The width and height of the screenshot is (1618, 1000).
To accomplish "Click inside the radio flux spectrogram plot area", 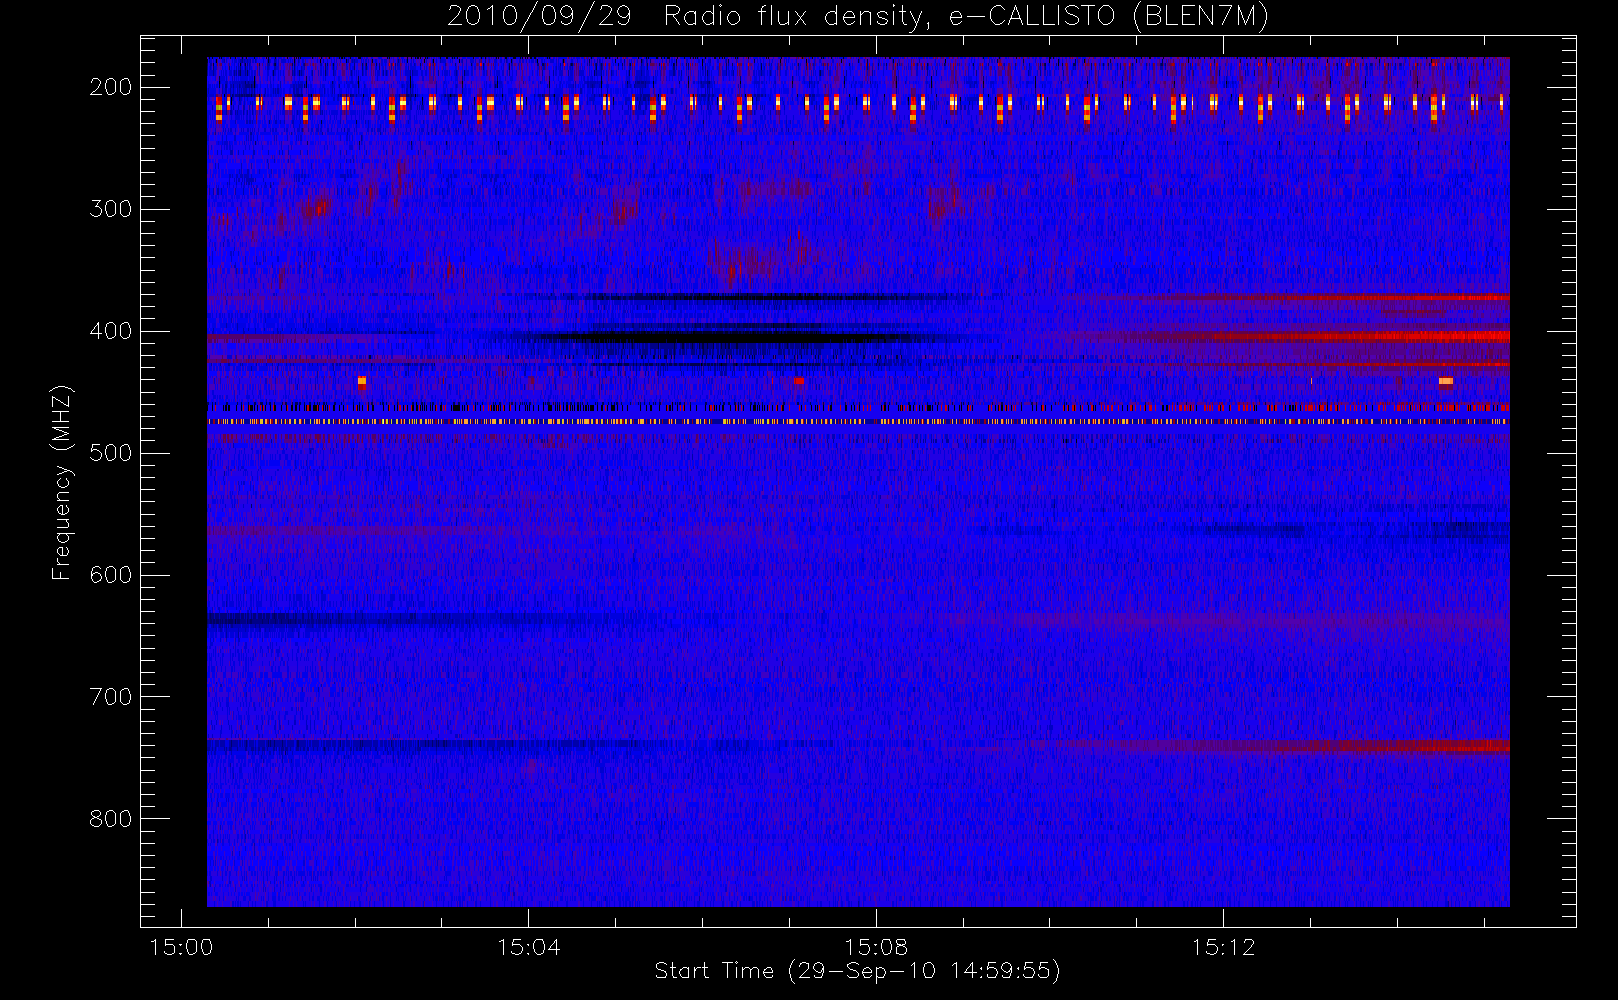I will 858,482.
